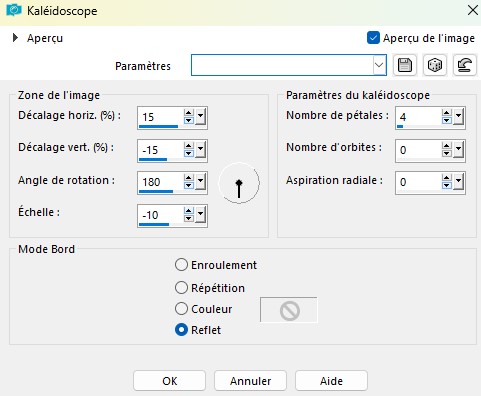
Task: Click the disabled Couleur color swatch
Action: point(289,310)
